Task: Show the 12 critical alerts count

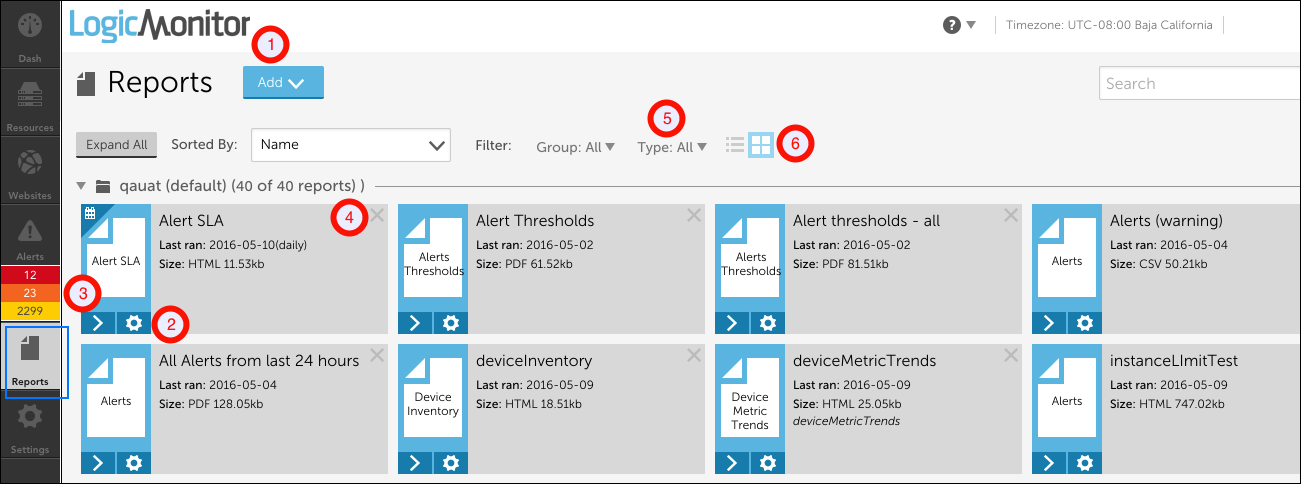Action: (30, 274)
